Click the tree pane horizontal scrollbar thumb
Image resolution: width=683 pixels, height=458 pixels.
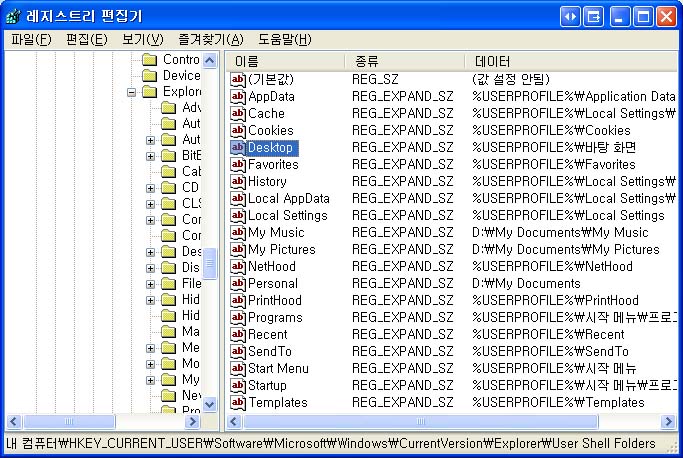point(69,421)
